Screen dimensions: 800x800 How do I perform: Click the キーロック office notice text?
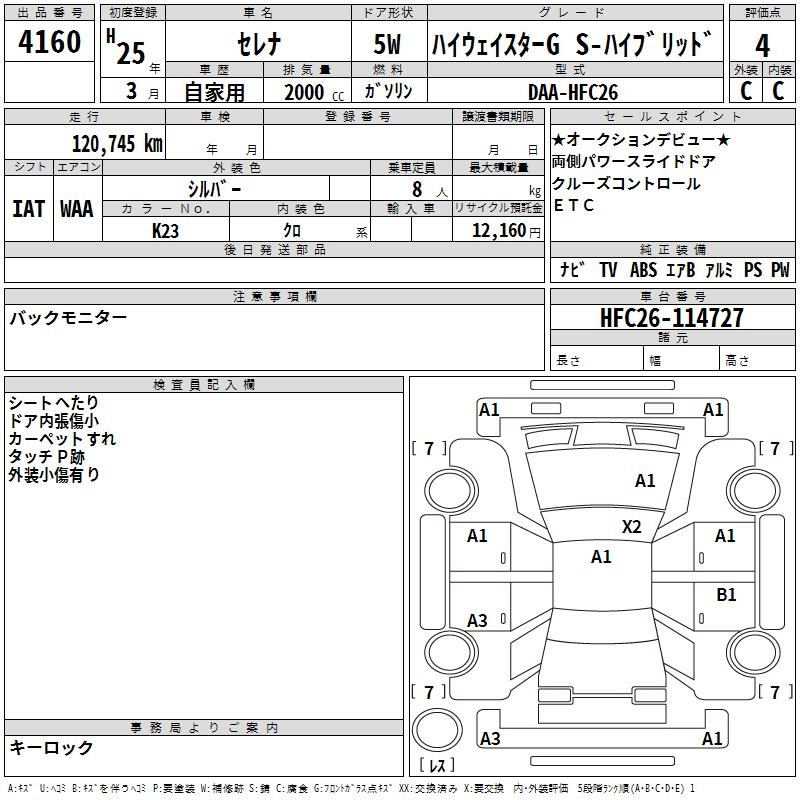point(51,747)
